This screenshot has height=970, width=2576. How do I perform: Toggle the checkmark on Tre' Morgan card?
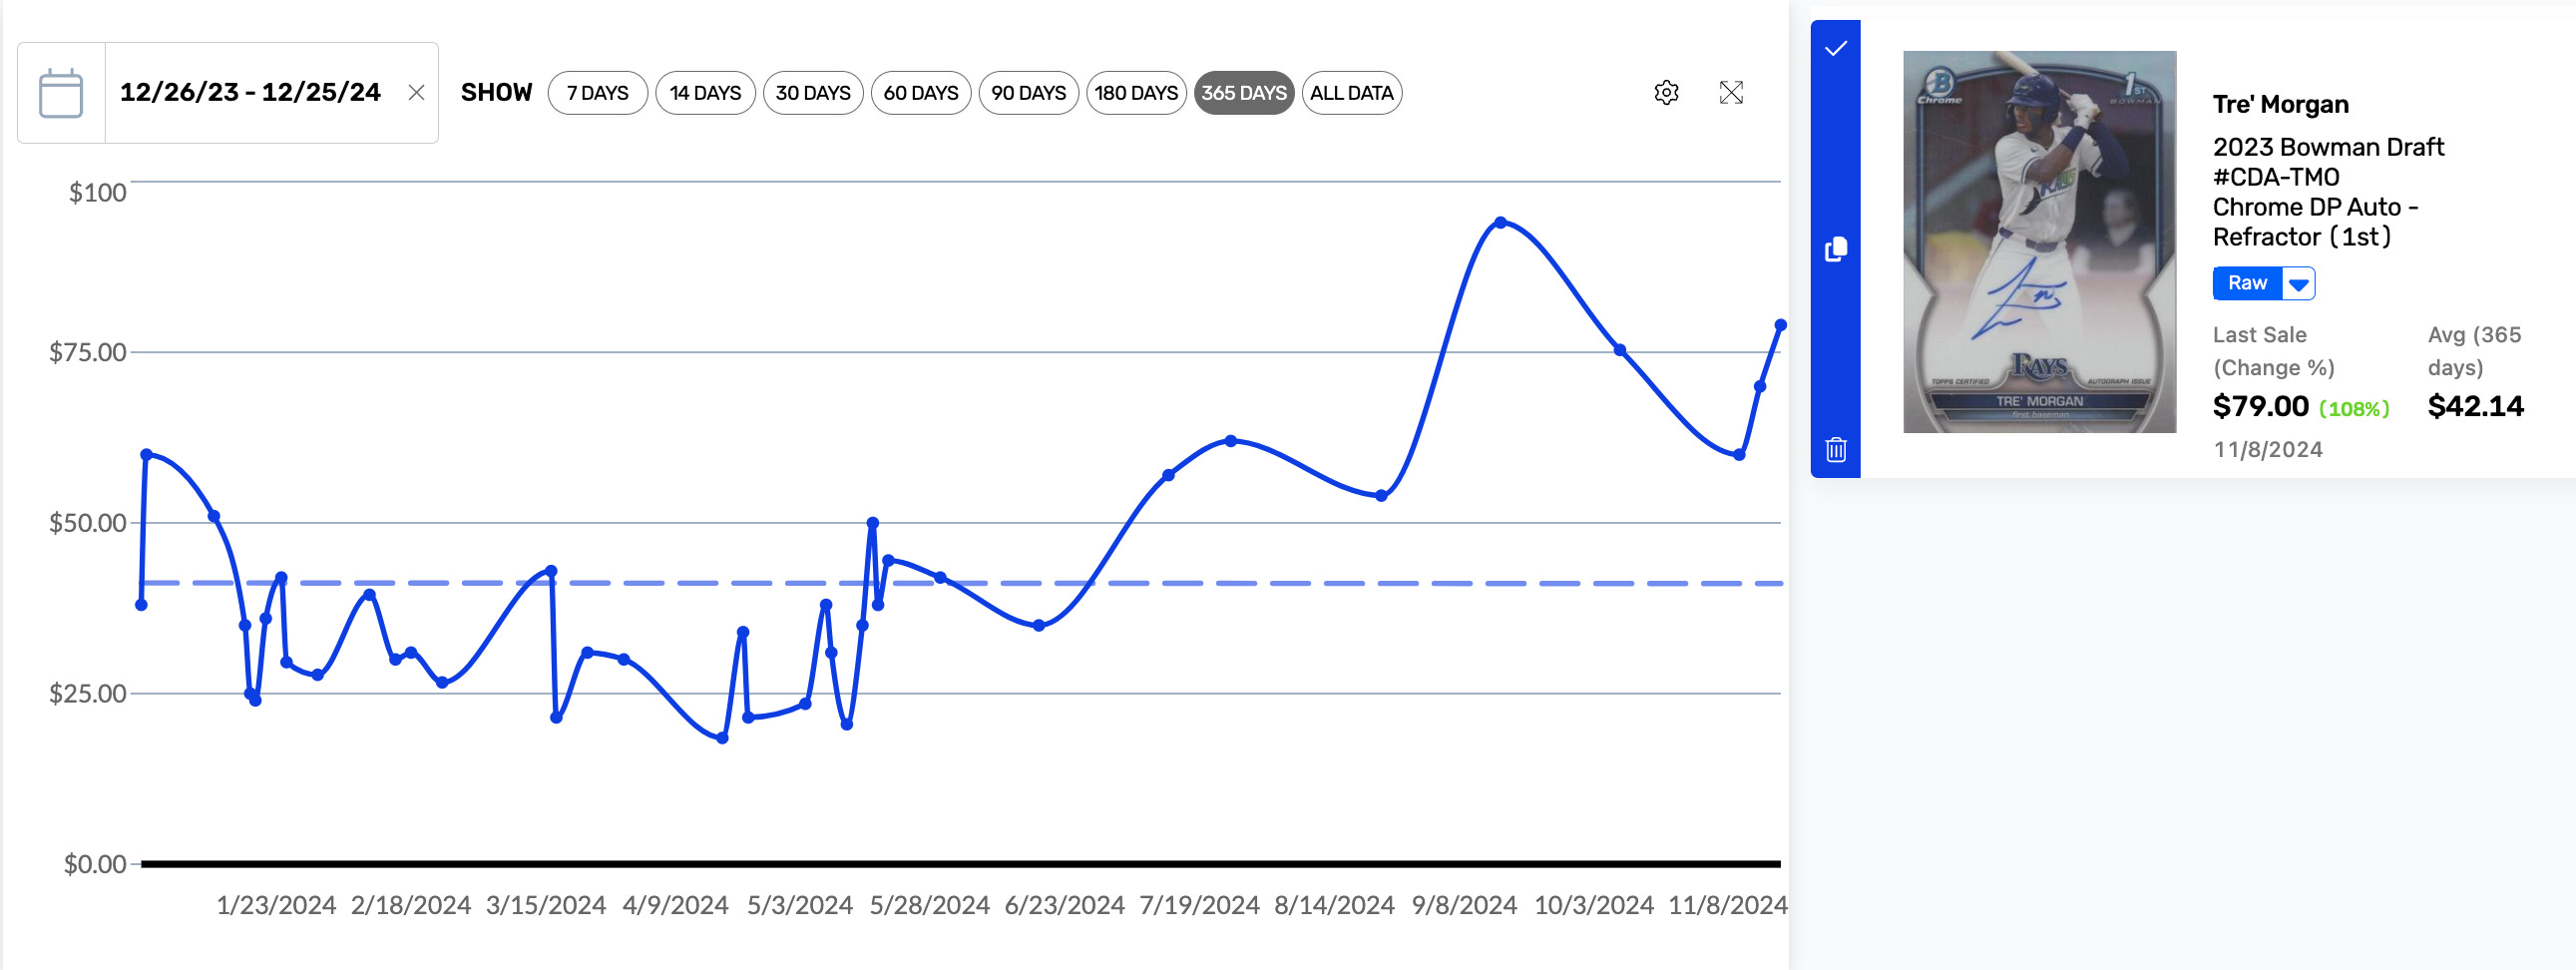[x=1836, y=49]
